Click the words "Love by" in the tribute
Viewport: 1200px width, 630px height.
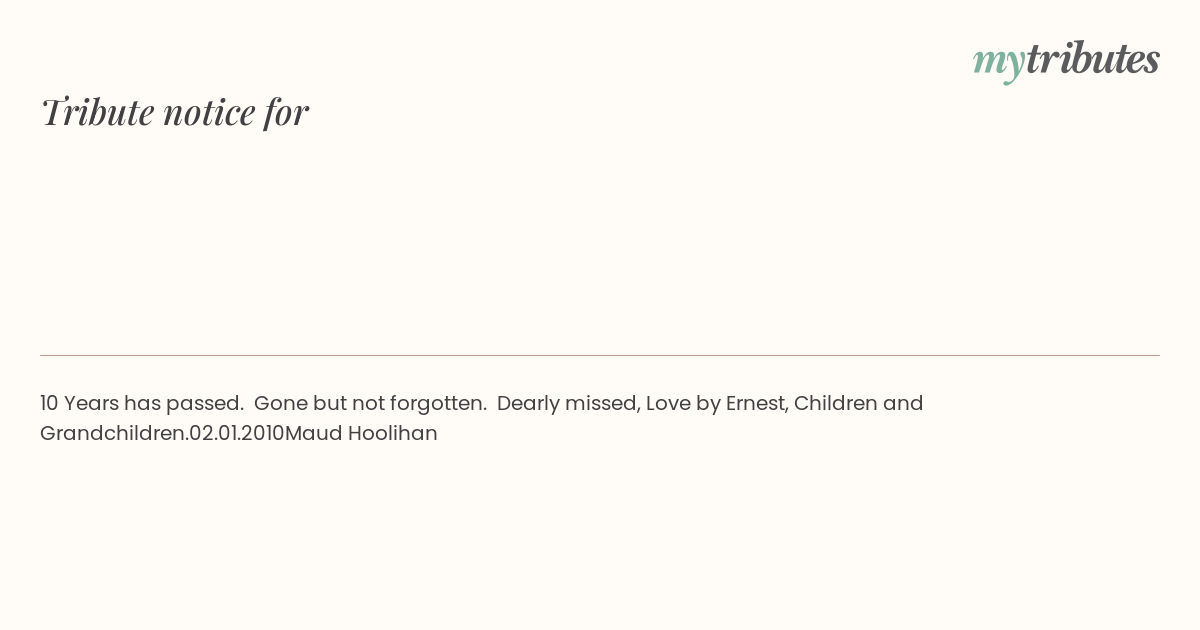[683, 403]
